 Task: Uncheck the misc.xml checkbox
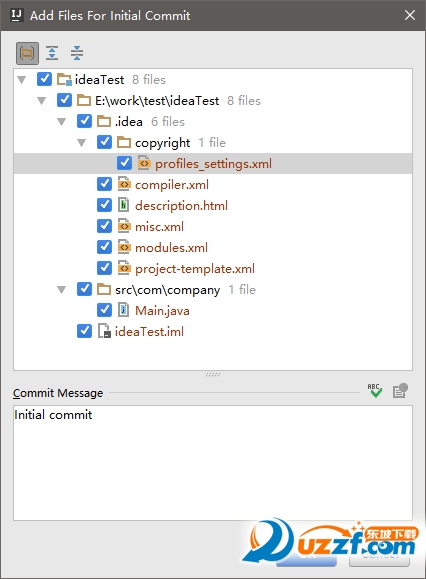104,226
